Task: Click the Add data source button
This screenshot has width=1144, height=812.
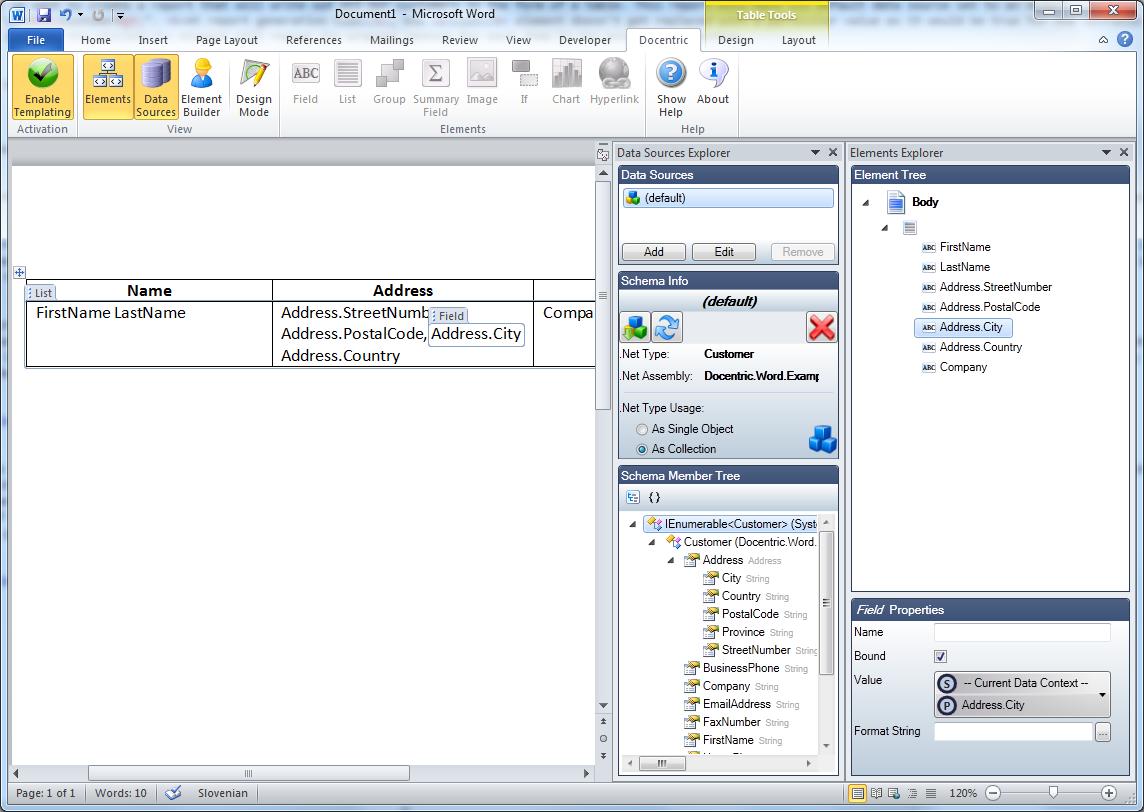Action: pyautogui.click(x=654, y=252)
